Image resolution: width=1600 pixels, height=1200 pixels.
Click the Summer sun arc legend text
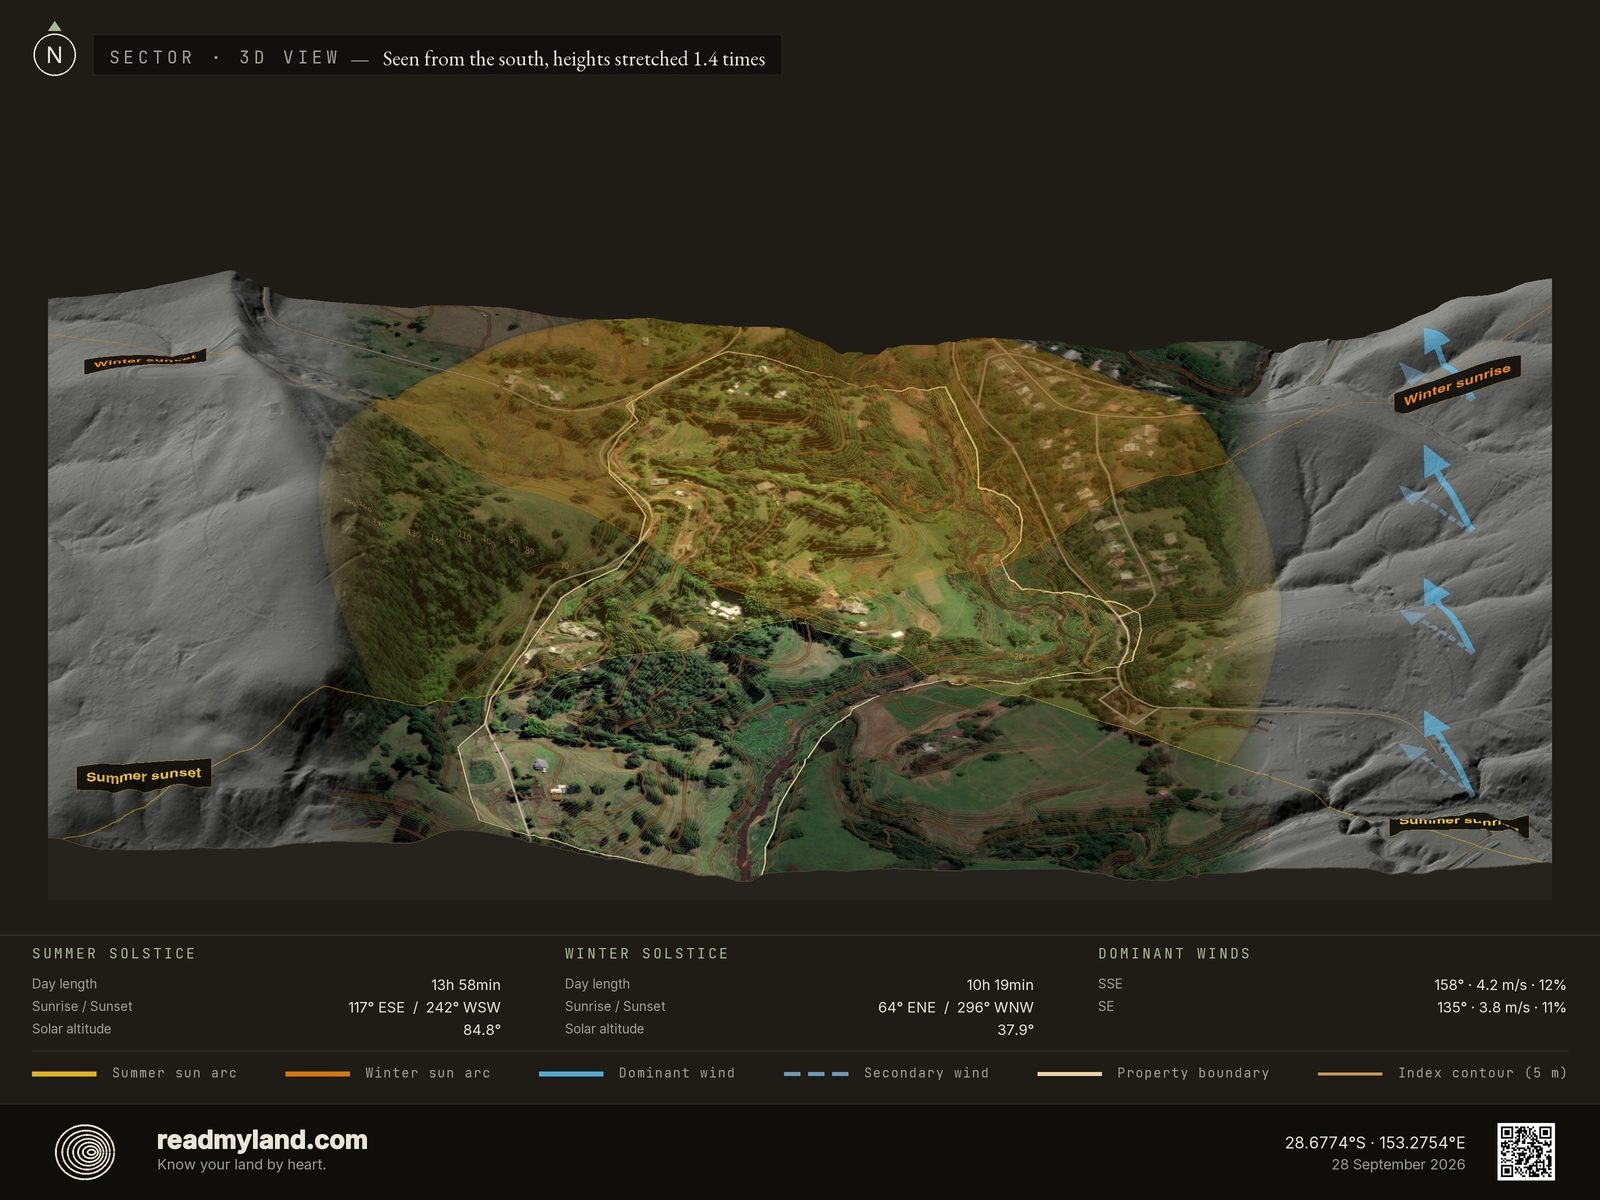coord(175,1073)
